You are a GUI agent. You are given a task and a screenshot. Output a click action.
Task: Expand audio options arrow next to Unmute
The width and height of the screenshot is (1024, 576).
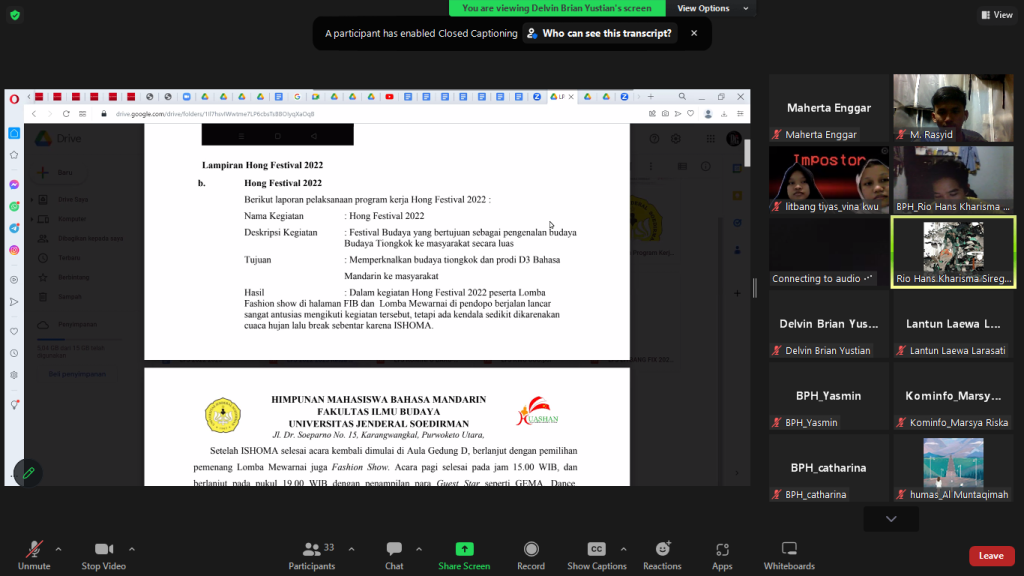58,549
